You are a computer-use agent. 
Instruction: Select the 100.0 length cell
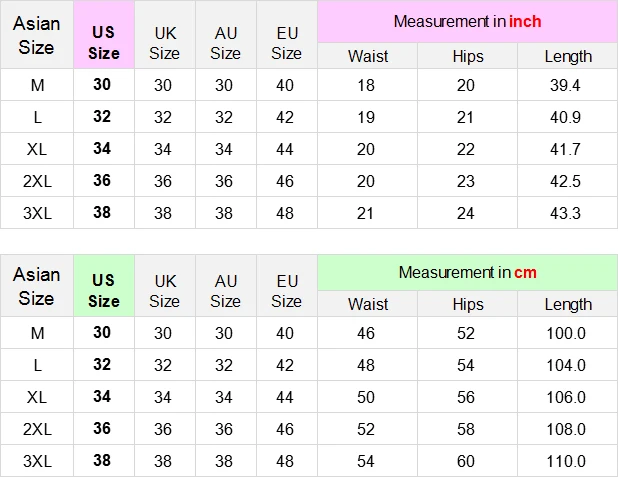[568, 333]
